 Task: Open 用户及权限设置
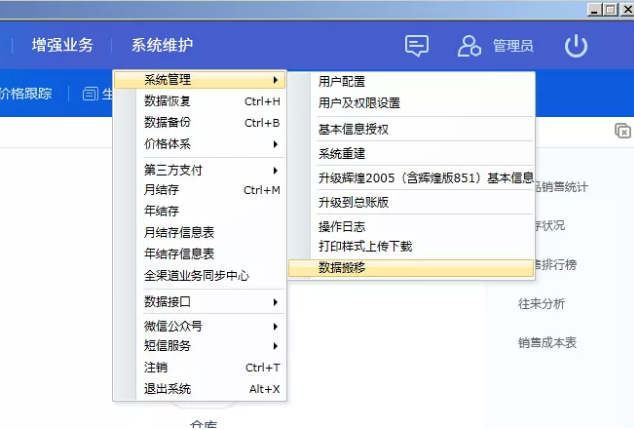(412, 103)
